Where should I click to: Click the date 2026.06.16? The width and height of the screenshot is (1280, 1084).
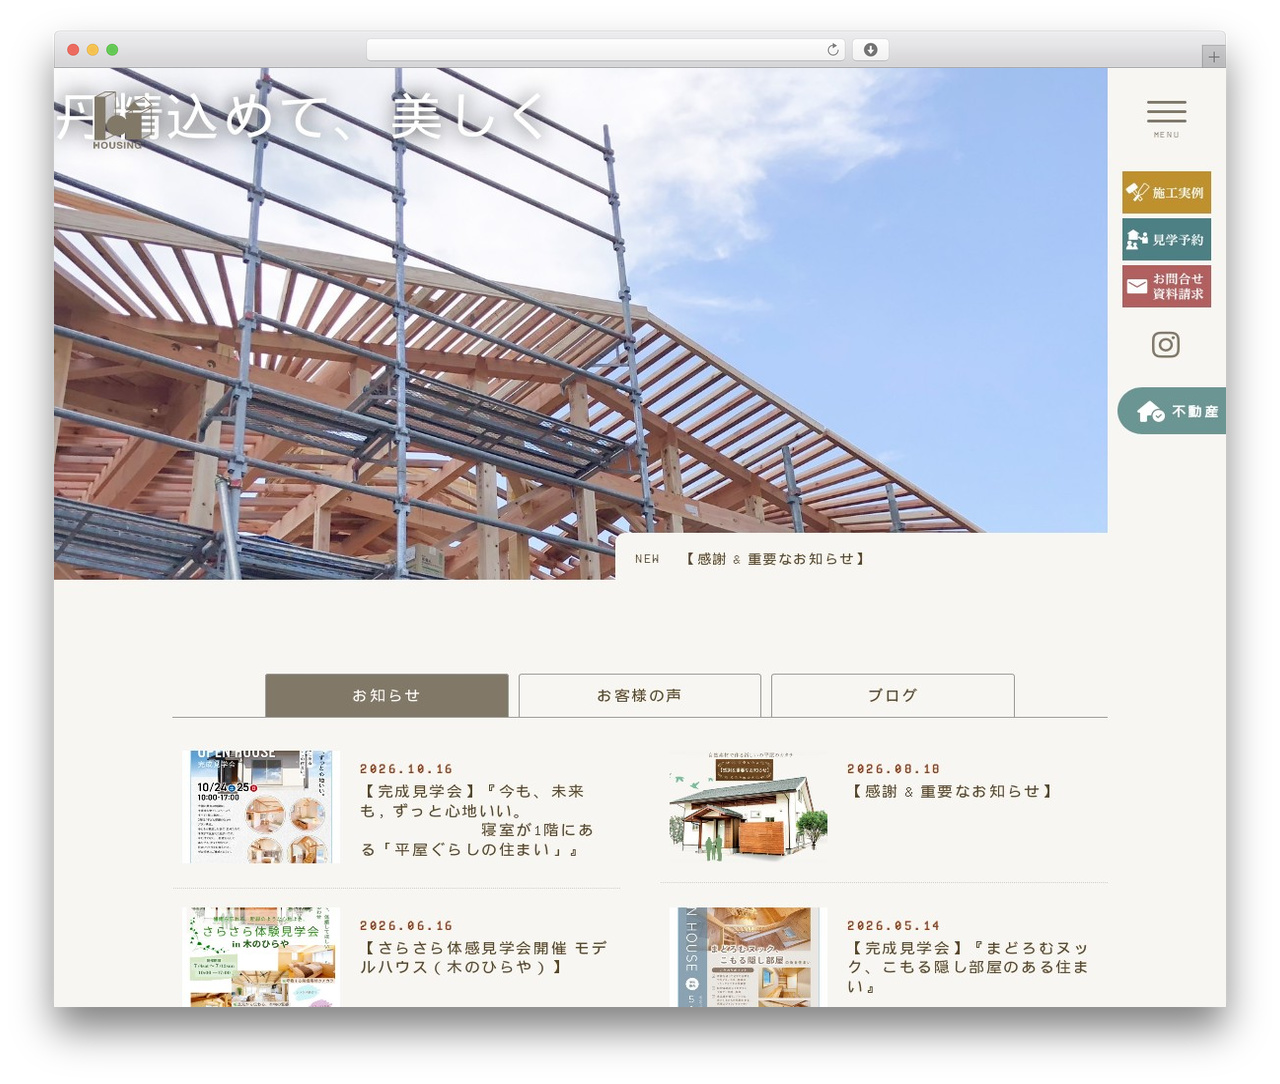(407, 926)
